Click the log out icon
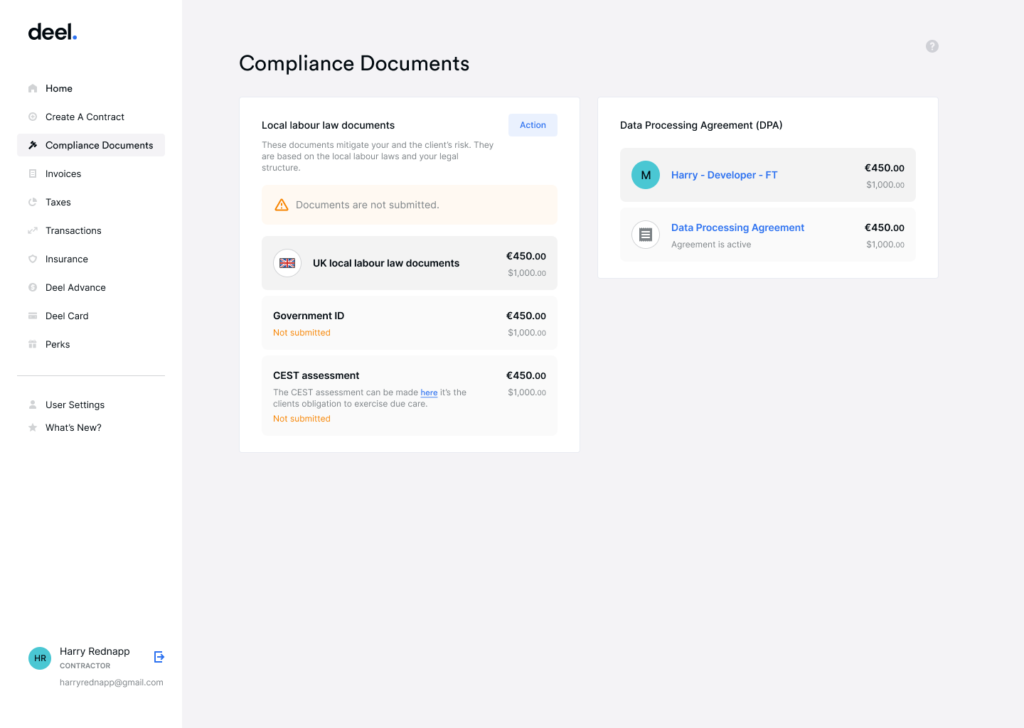The height and width of the screenshot is (728, 1024). pyautogui.click(x=159, y=657)
